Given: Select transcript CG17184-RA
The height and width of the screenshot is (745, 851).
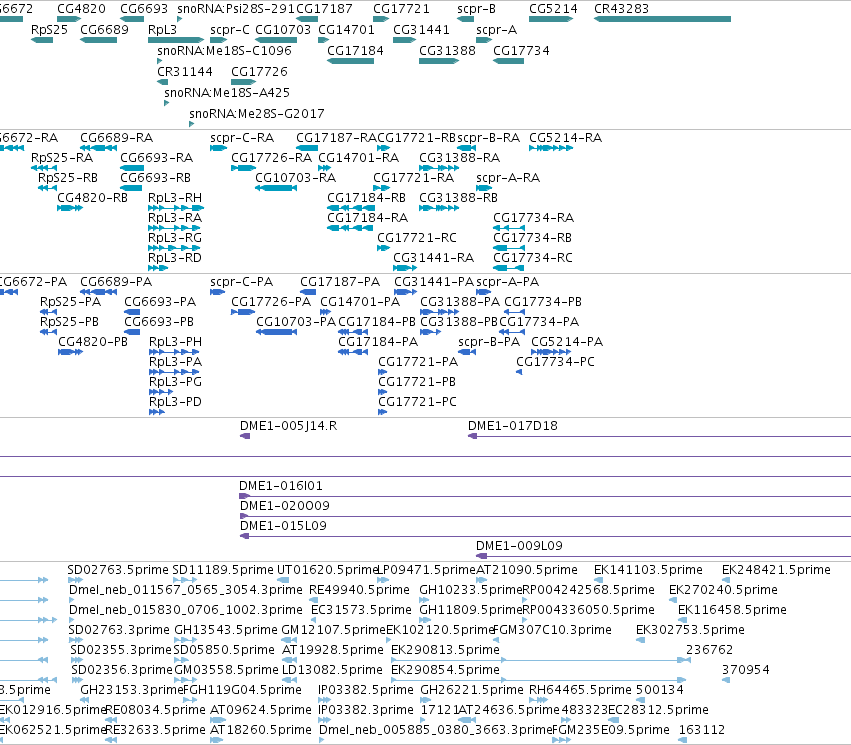Looking at the screenshot, I should tap(350, 228).
